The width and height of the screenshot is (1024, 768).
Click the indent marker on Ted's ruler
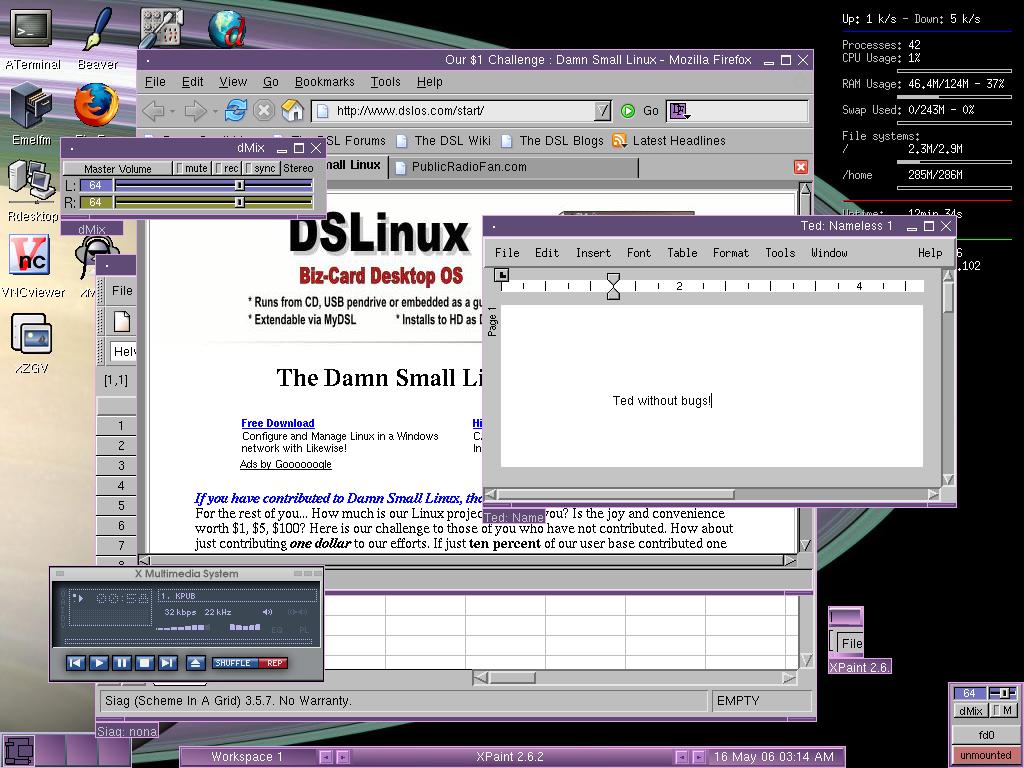coord(613,286)
